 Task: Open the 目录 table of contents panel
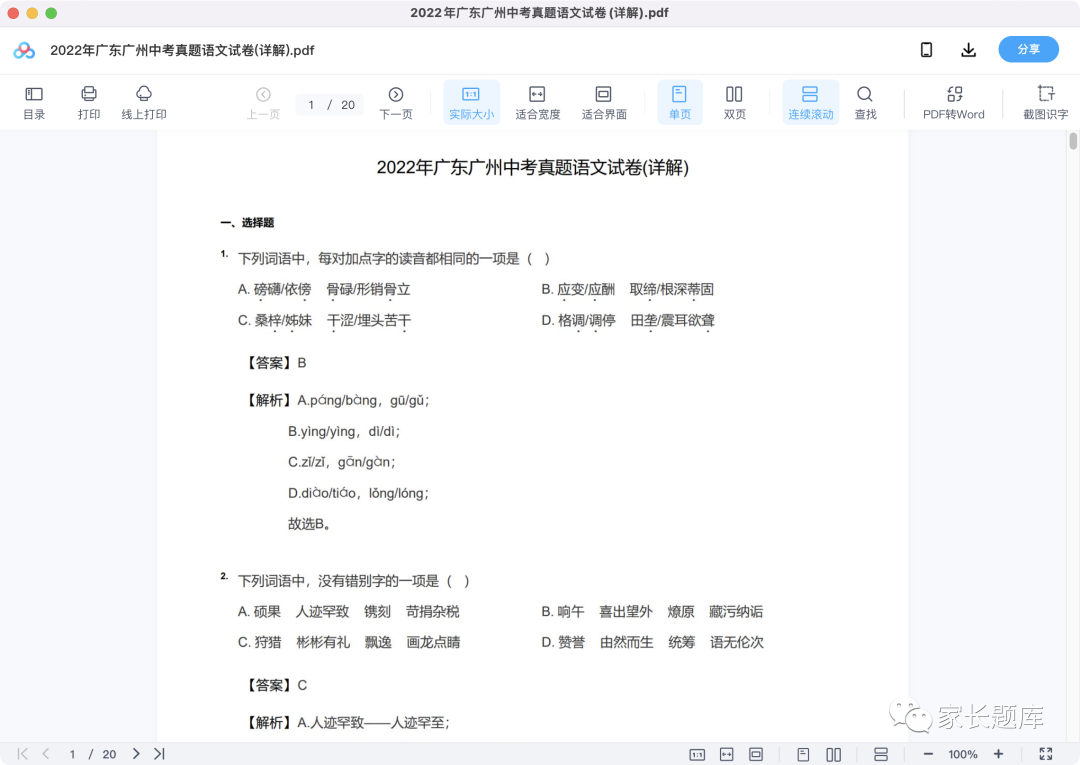click(34, 103)
